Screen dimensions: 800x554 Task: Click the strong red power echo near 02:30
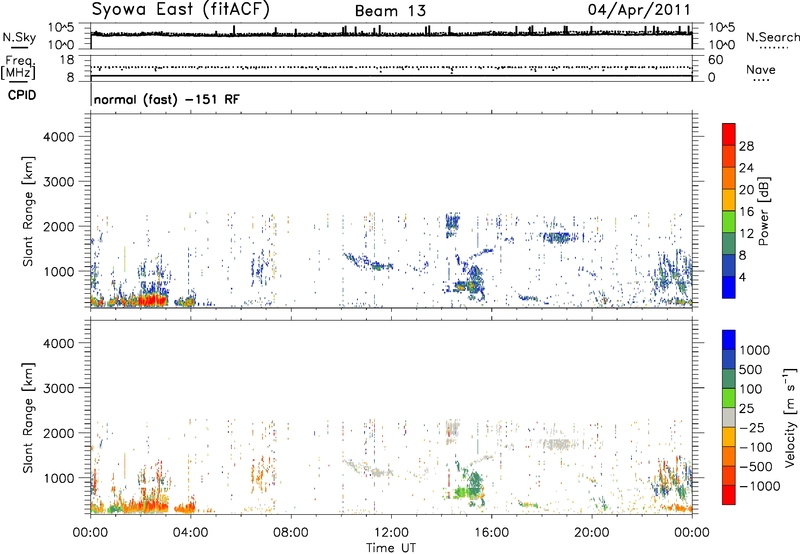152,300
